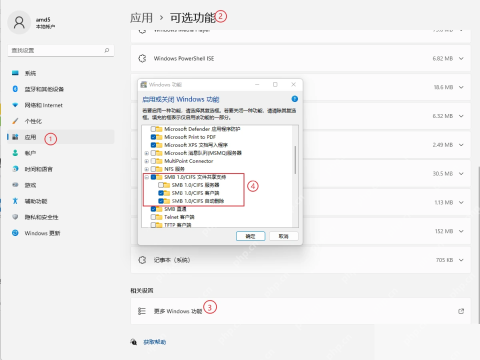Open the Windows 更新 sidebar icon
The height and width of the screenshot is (360, 480).
(x=15, y=233)
